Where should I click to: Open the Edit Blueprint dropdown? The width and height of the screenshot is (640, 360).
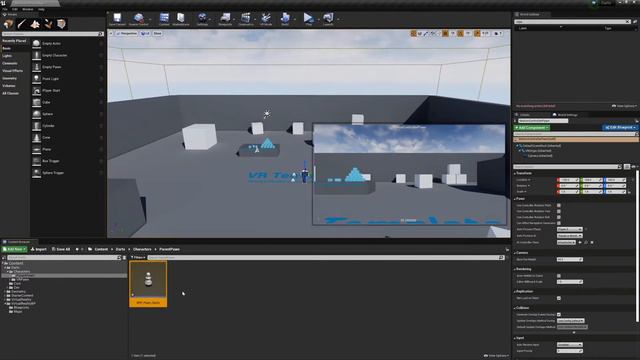620,128
